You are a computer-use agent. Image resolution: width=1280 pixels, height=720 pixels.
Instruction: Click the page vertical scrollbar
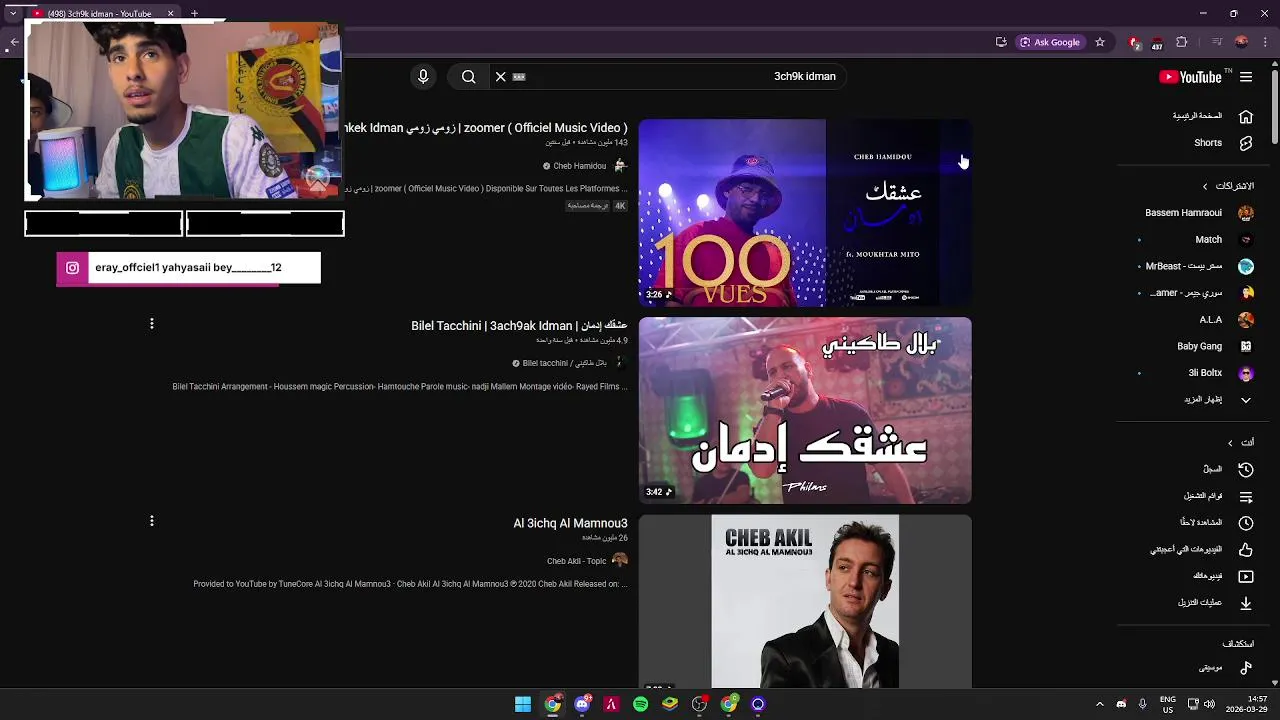point(1275,108)
